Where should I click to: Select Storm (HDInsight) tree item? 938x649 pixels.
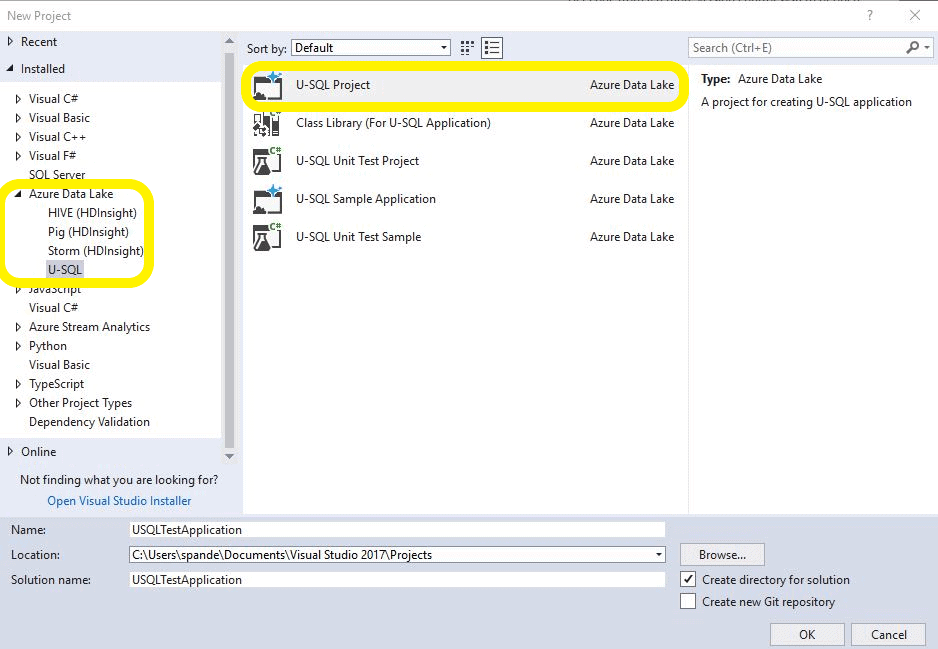pyautogui.click(x=95, y=251)
